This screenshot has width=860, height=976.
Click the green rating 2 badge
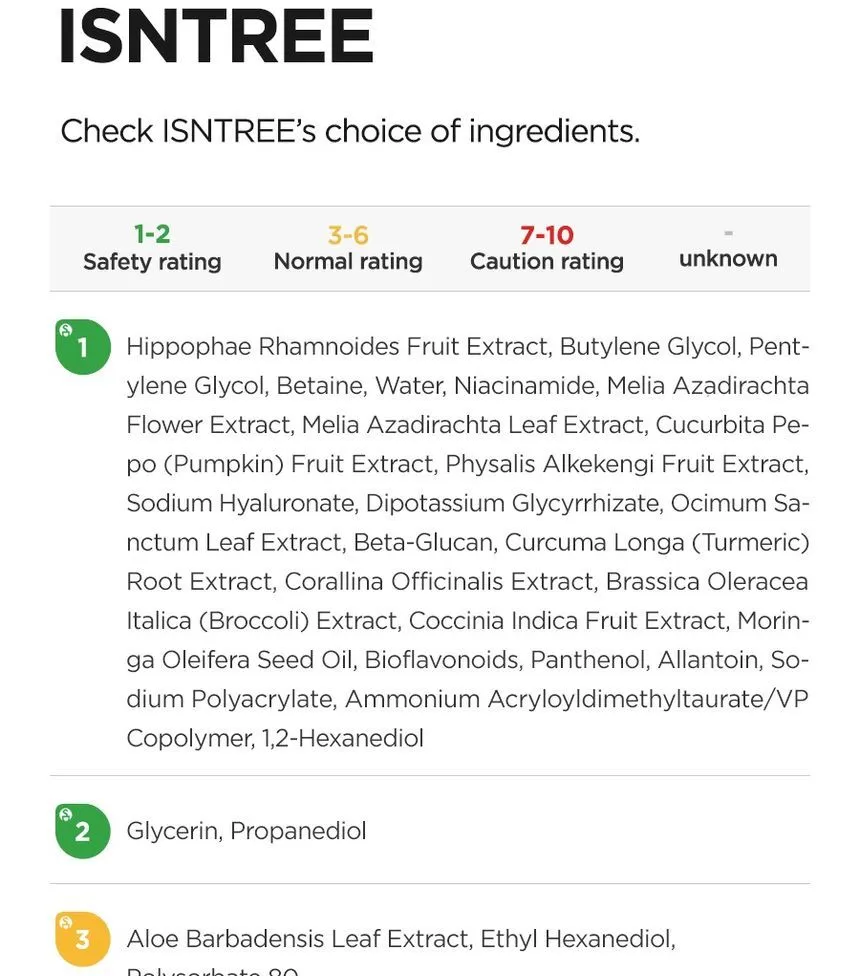[x=83, y=831]
